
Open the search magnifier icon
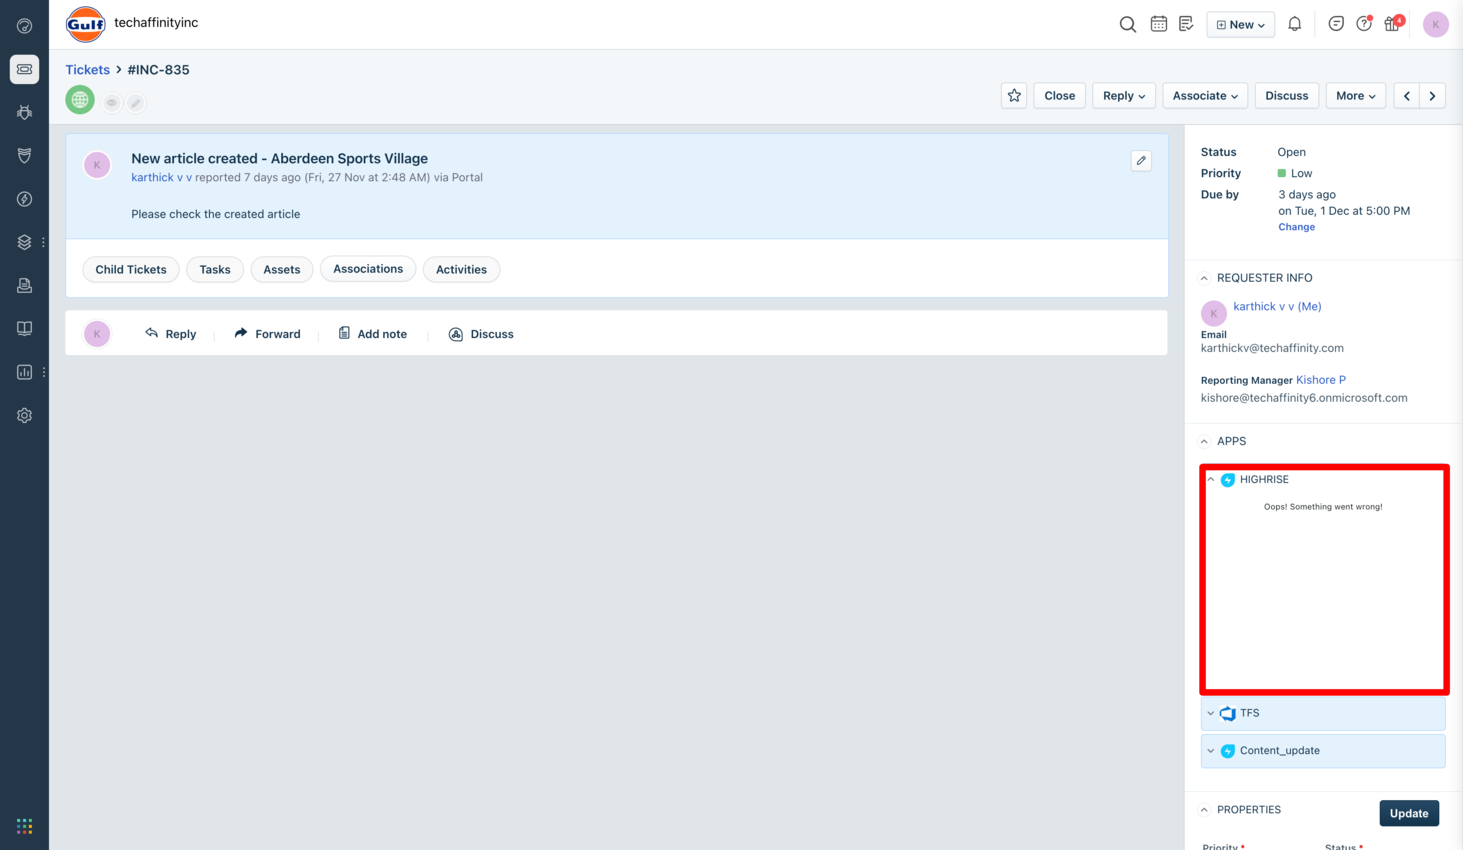[1127, 24]
